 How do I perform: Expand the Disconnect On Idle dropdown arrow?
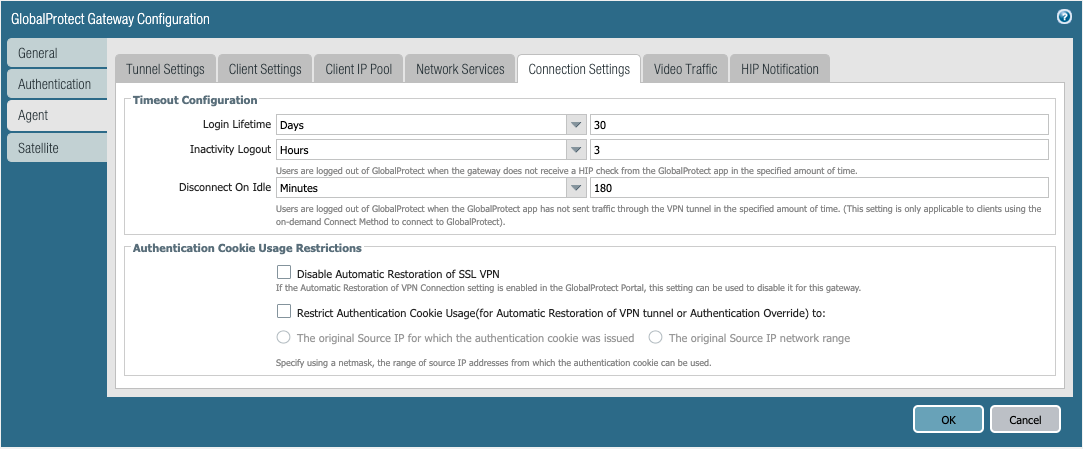tap(575, 187)
